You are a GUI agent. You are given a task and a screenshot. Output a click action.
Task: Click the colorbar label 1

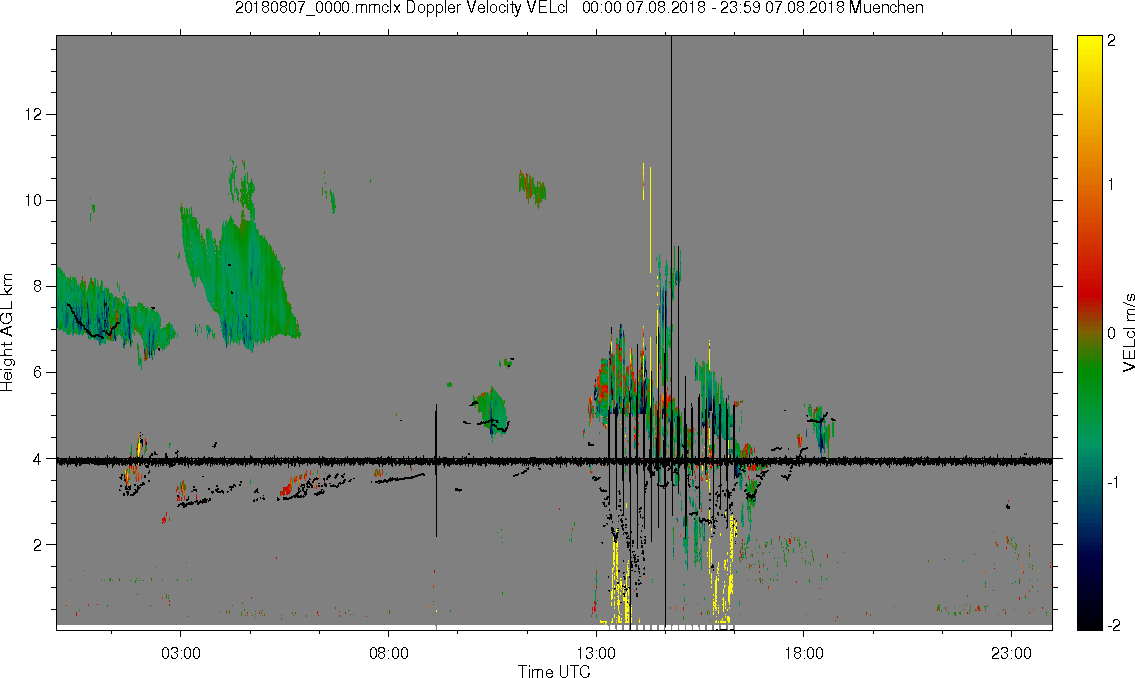[x=1111, y=185]
